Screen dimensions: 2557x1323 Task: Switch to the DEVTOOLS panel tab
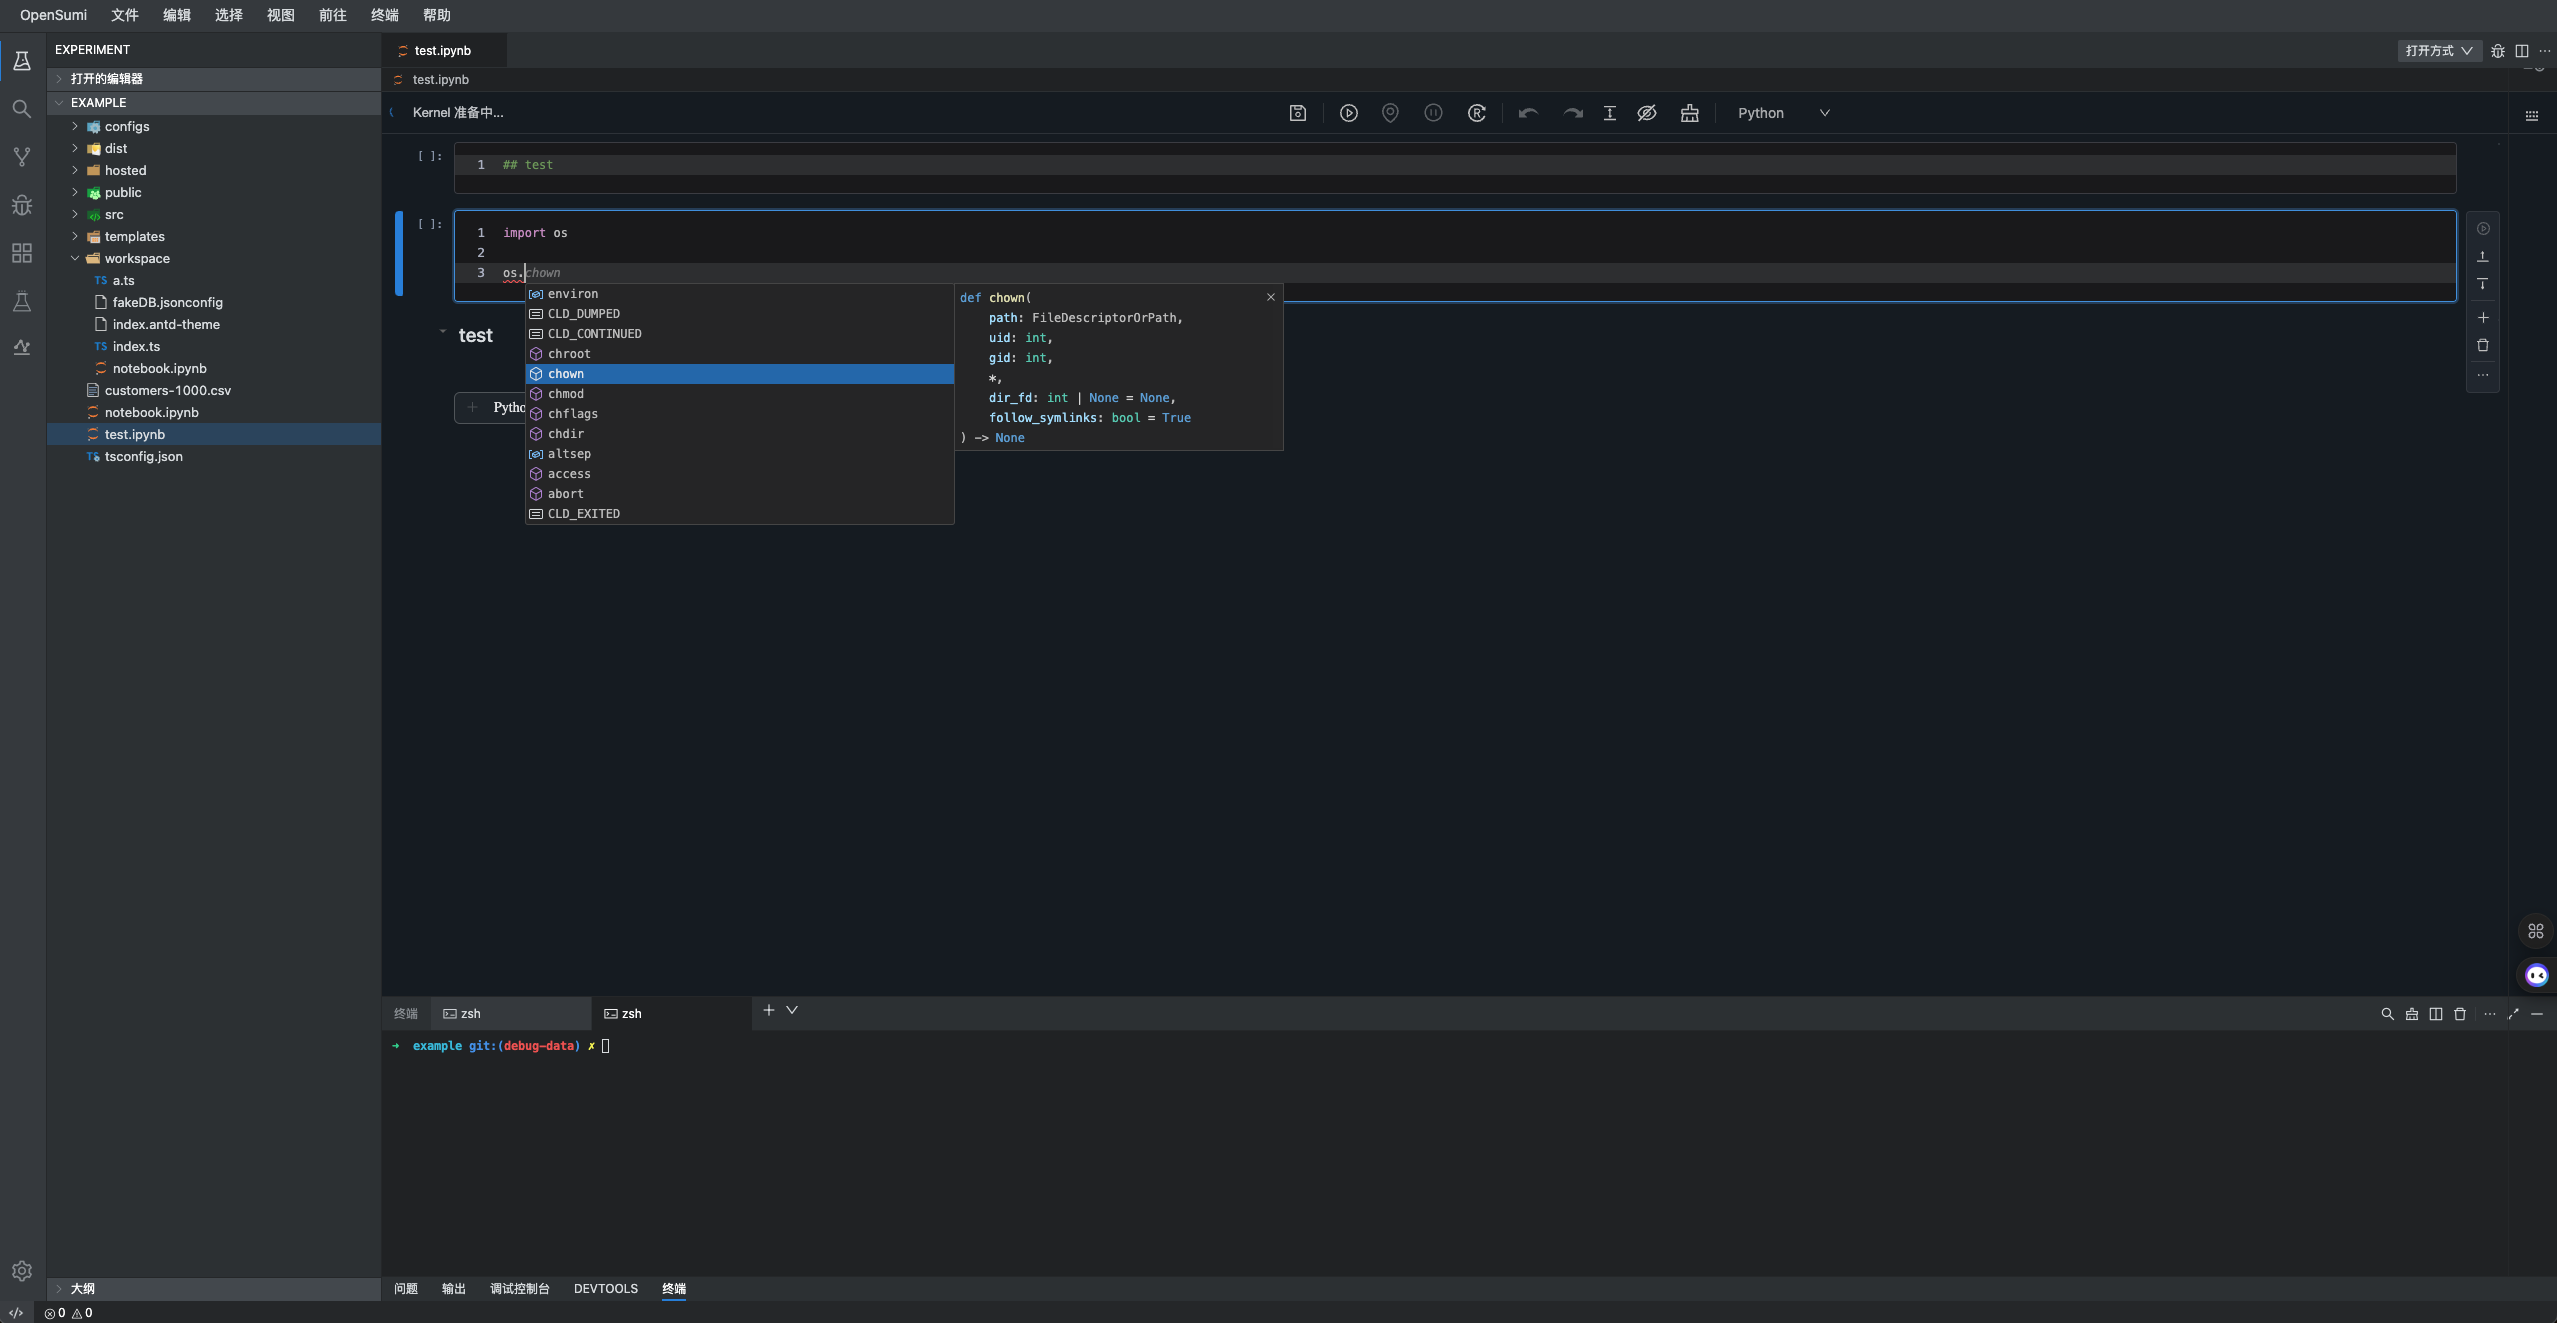click(x=606, y=1289)
